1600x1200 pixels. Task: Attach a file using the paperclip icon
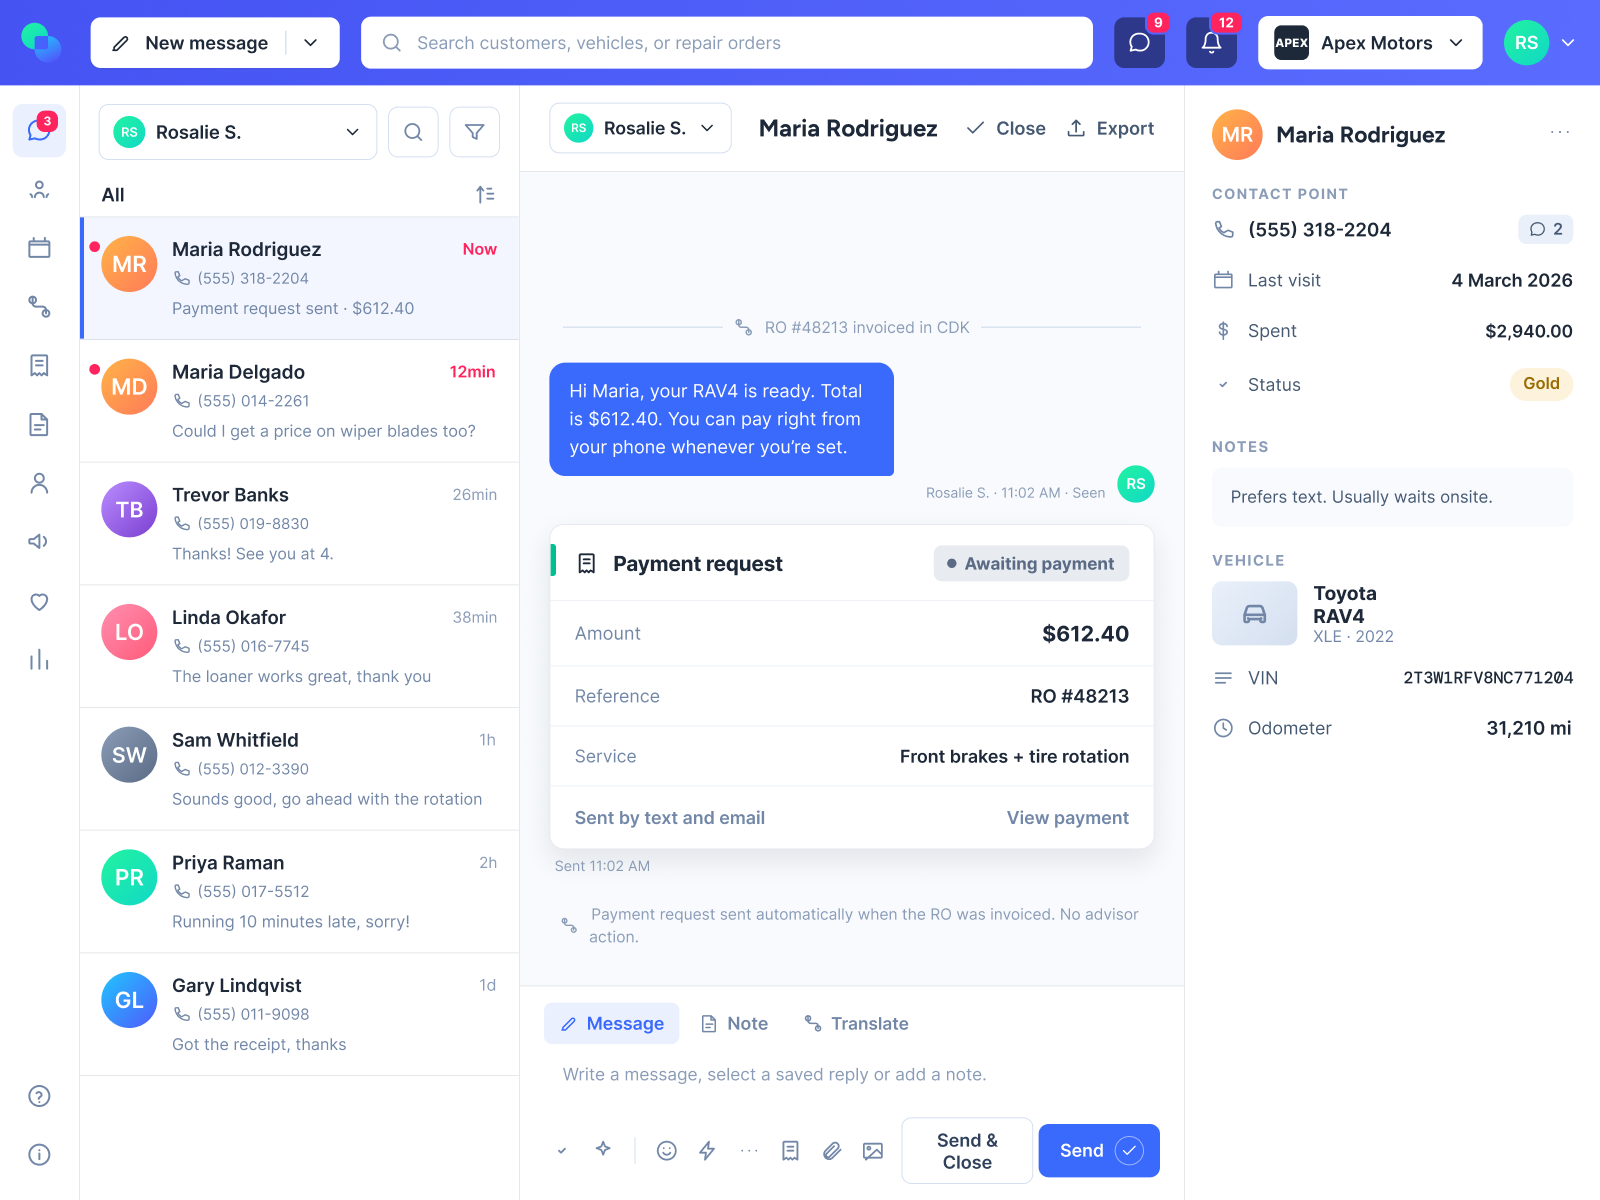[832, 1151]
